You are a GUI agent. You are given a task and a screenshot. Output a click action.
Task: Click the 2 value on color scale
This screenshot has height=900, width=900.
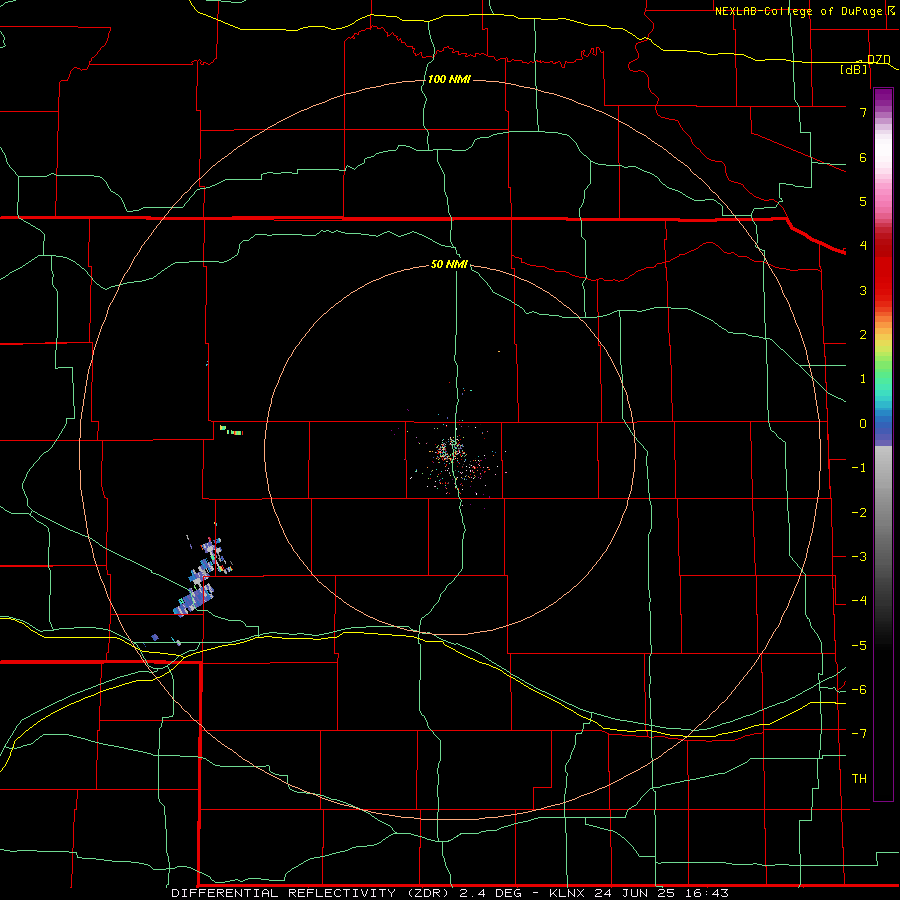(863, 335)
